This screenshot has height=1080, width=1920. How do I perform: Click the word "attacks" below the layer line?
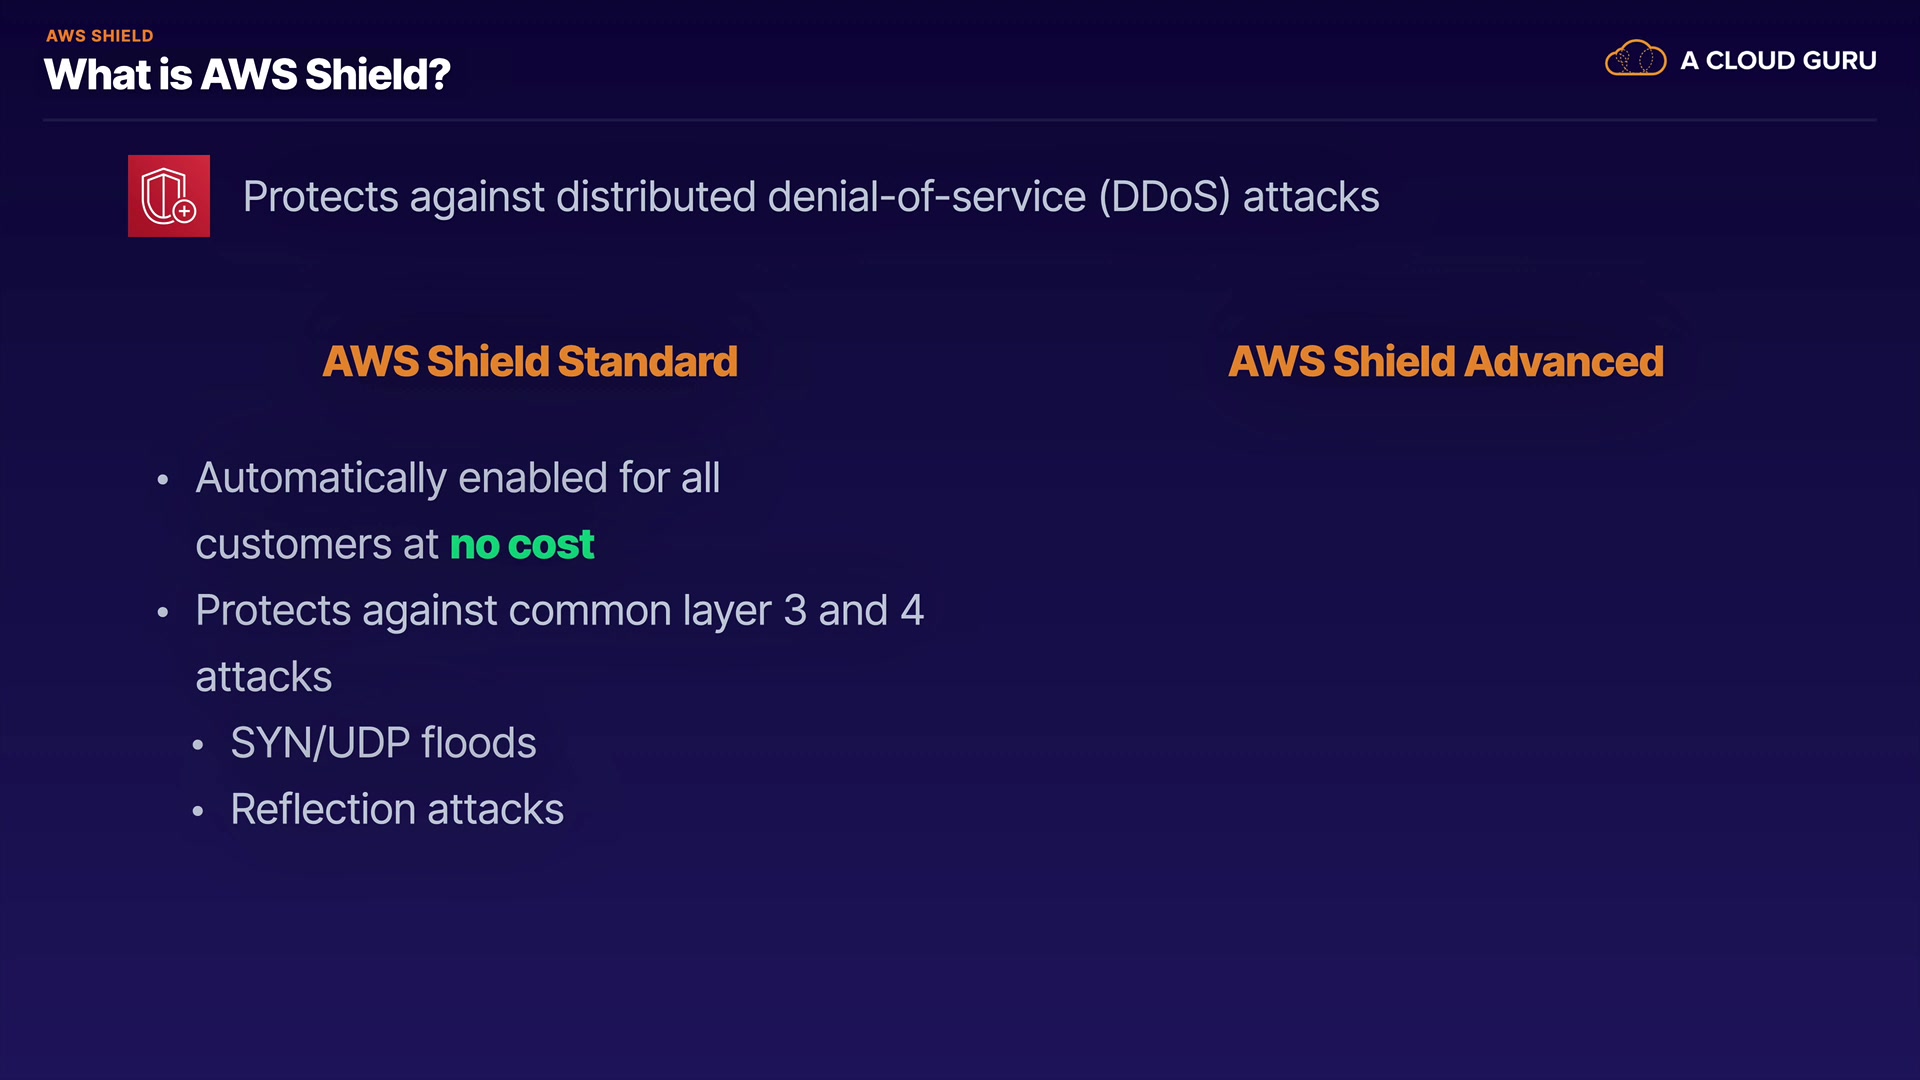pyautogui.click(x=263, y=677)
